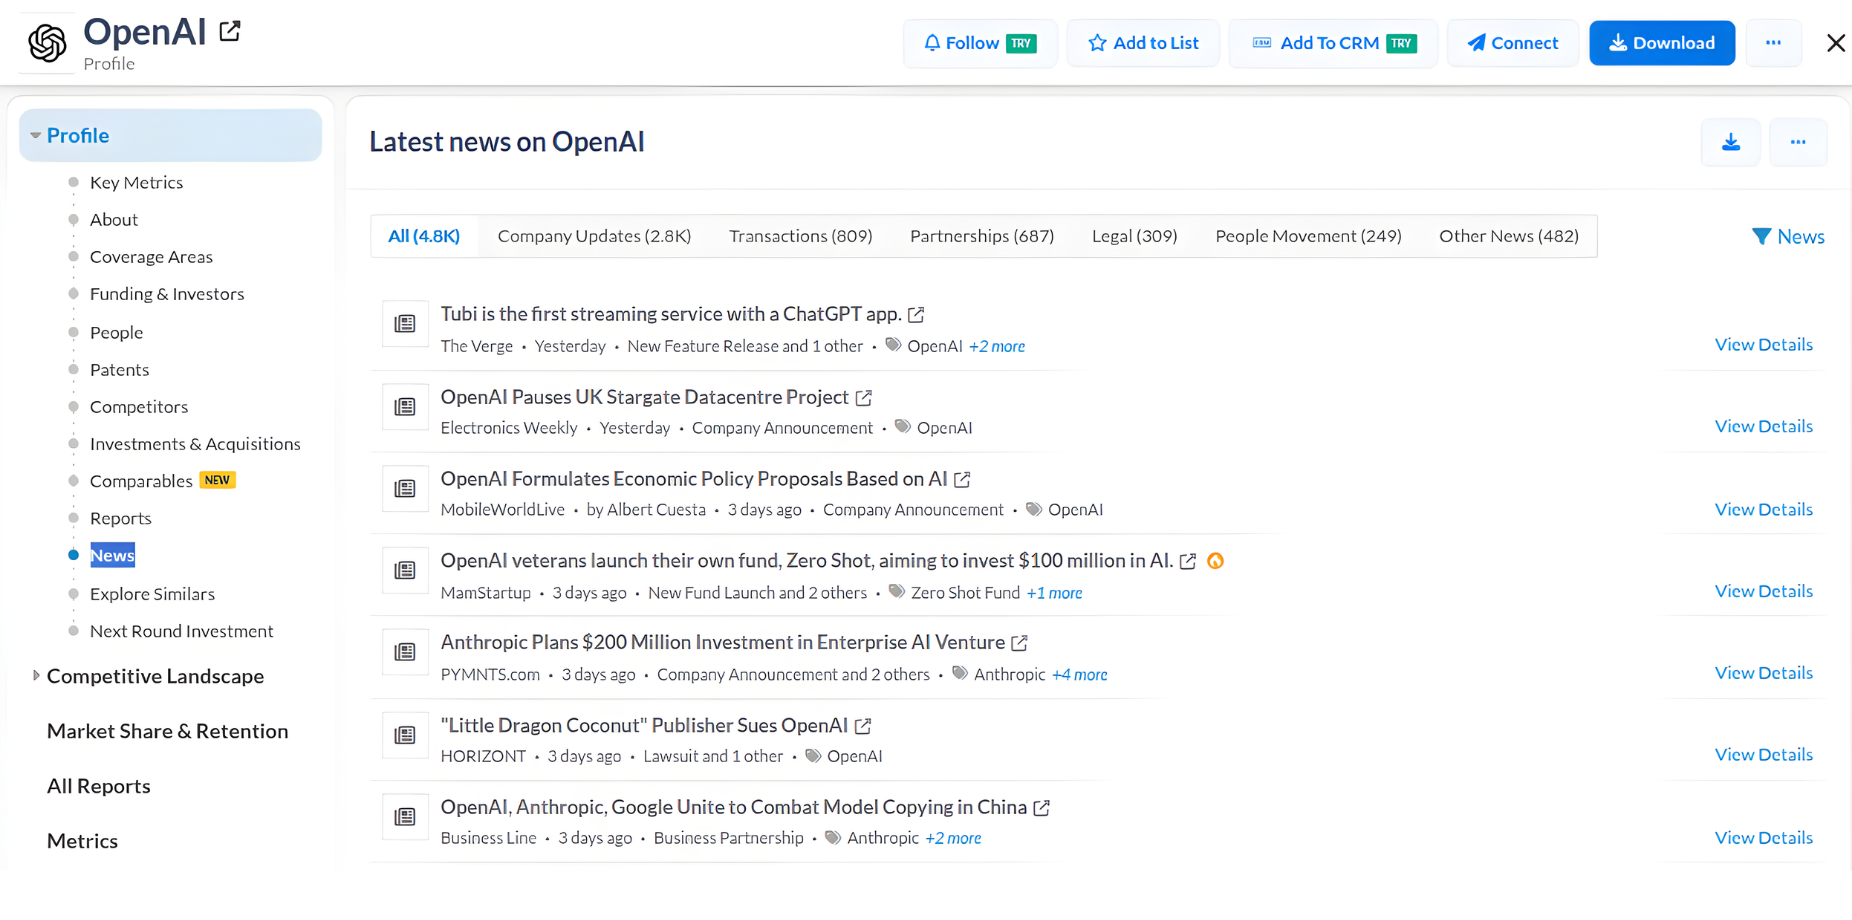The height and width of the screenshot is (920, 1852).
Task: Open Reports under Profile in sidebar
Action: pos(120,518)
